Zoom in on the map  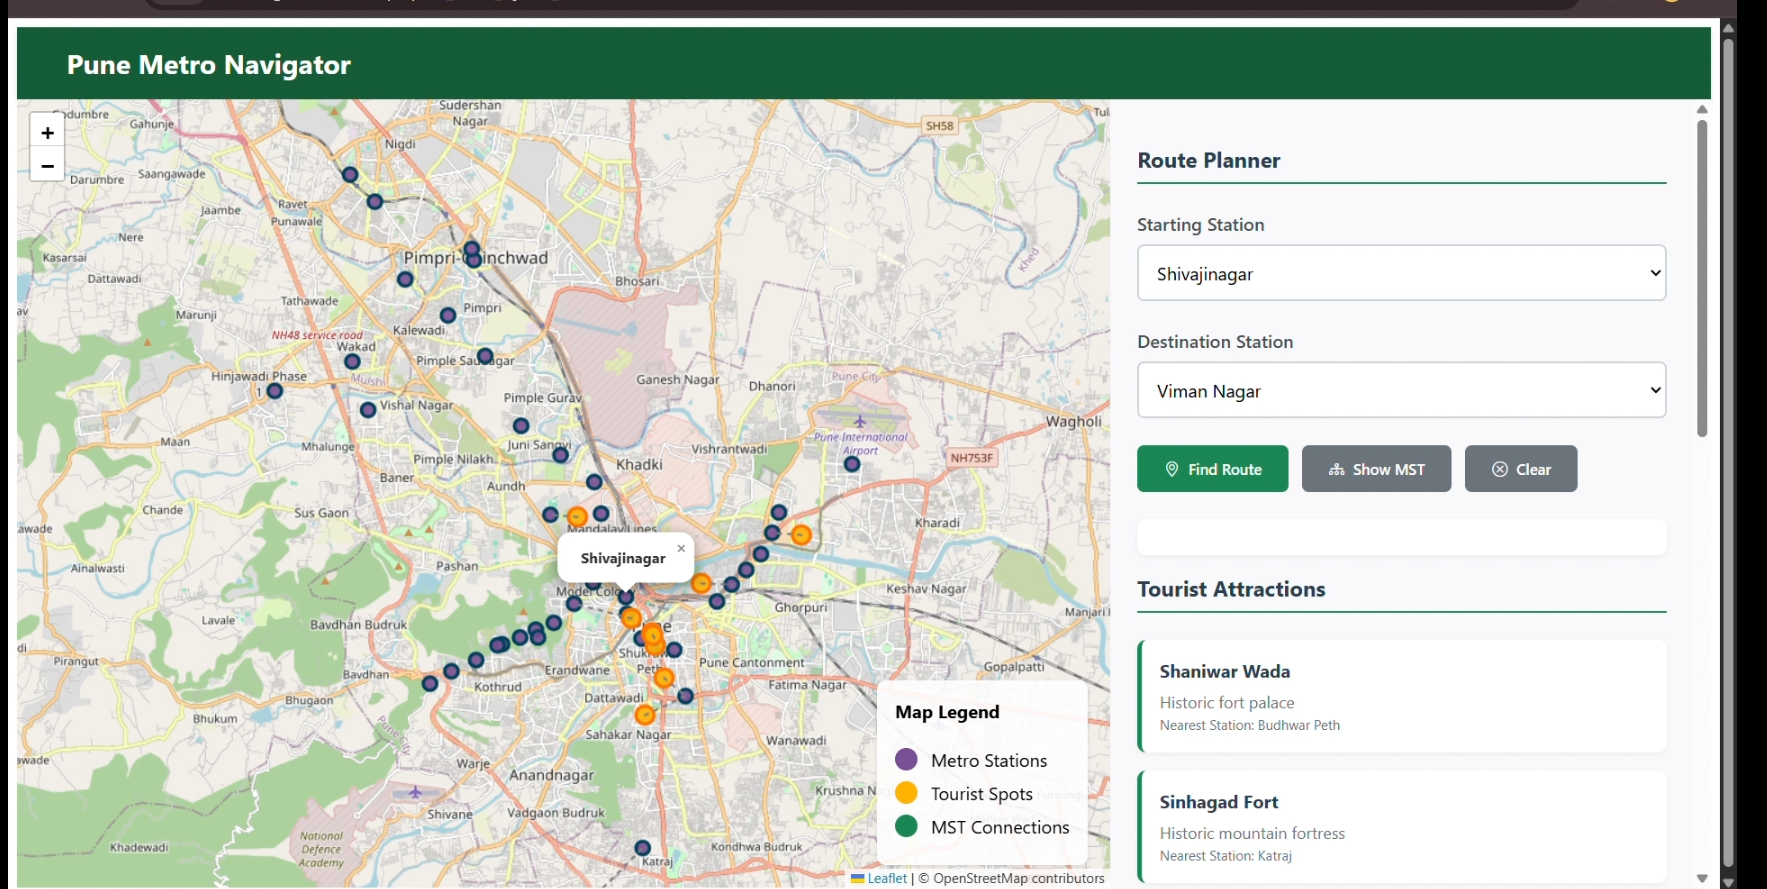(47, 132)
